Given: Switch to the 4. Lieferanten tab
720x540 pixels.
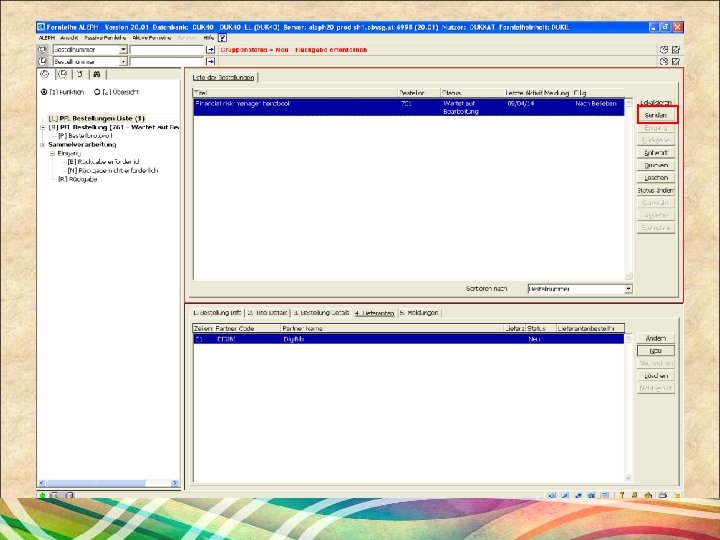Looking at the screenshot, I should tap(374, 313).
